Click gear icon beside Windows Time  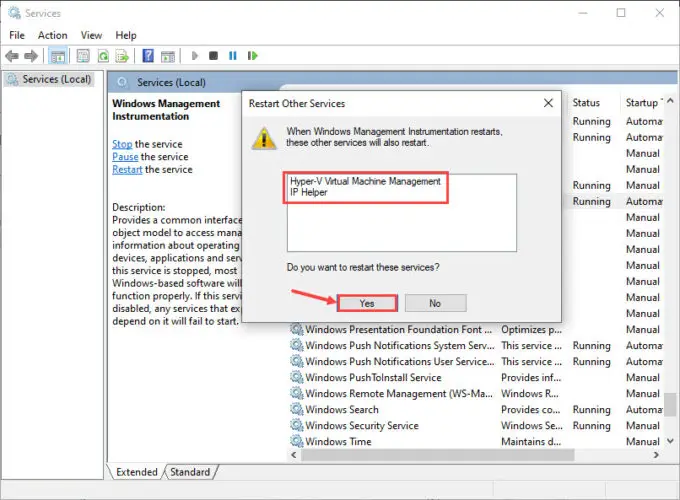[297, 442]
